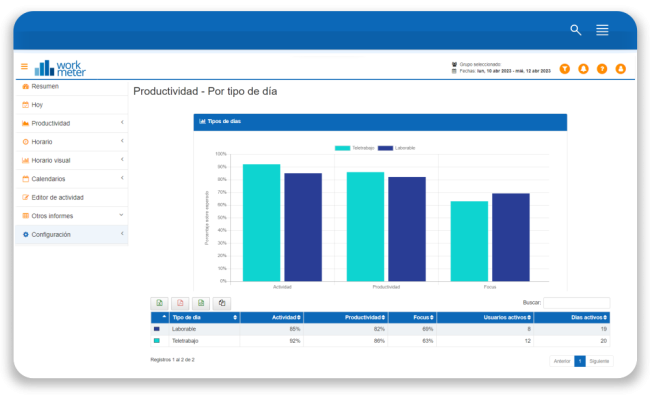This screenshot has height=395, width=650.
Task: Click the Hoy calendar icon
Action: (25, 105)
